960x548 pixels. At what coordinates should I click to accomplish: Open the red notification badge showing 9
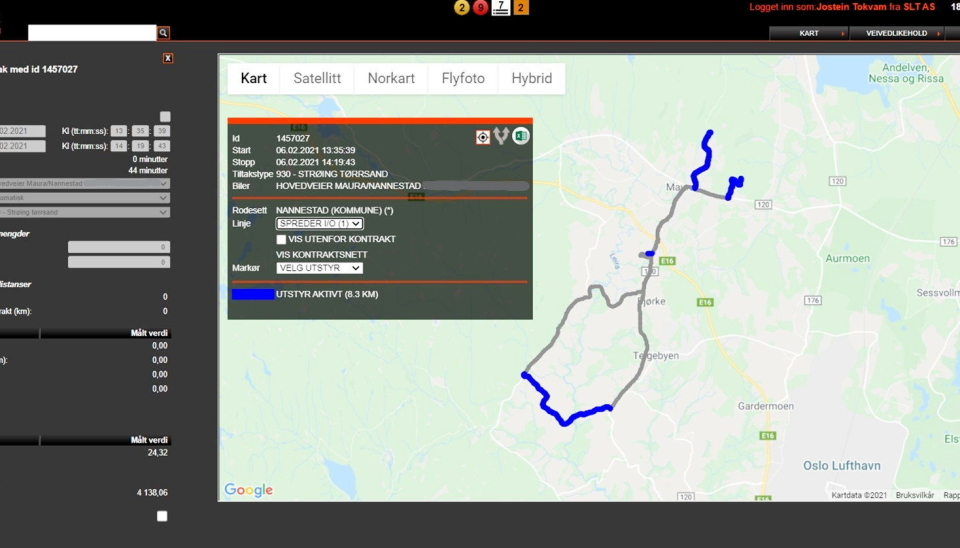pos(480,8)
